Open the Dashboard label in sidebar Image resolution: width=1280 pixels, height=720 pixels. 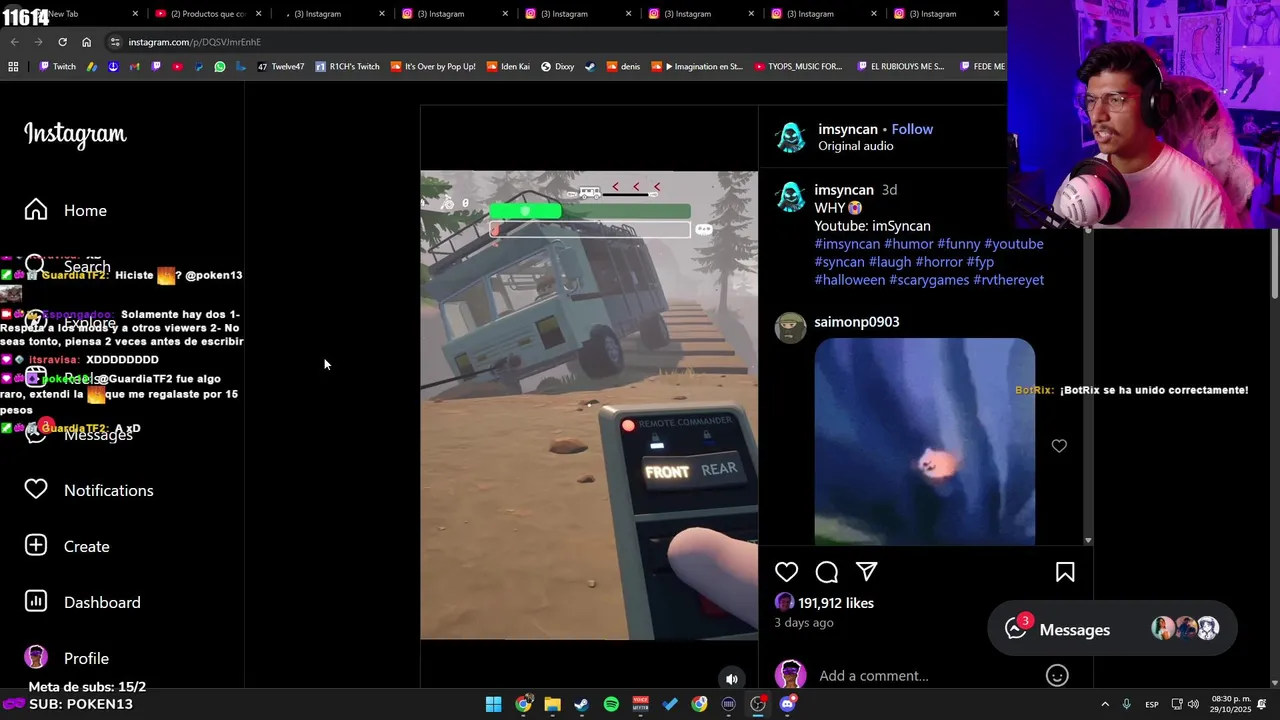[102, 602]
